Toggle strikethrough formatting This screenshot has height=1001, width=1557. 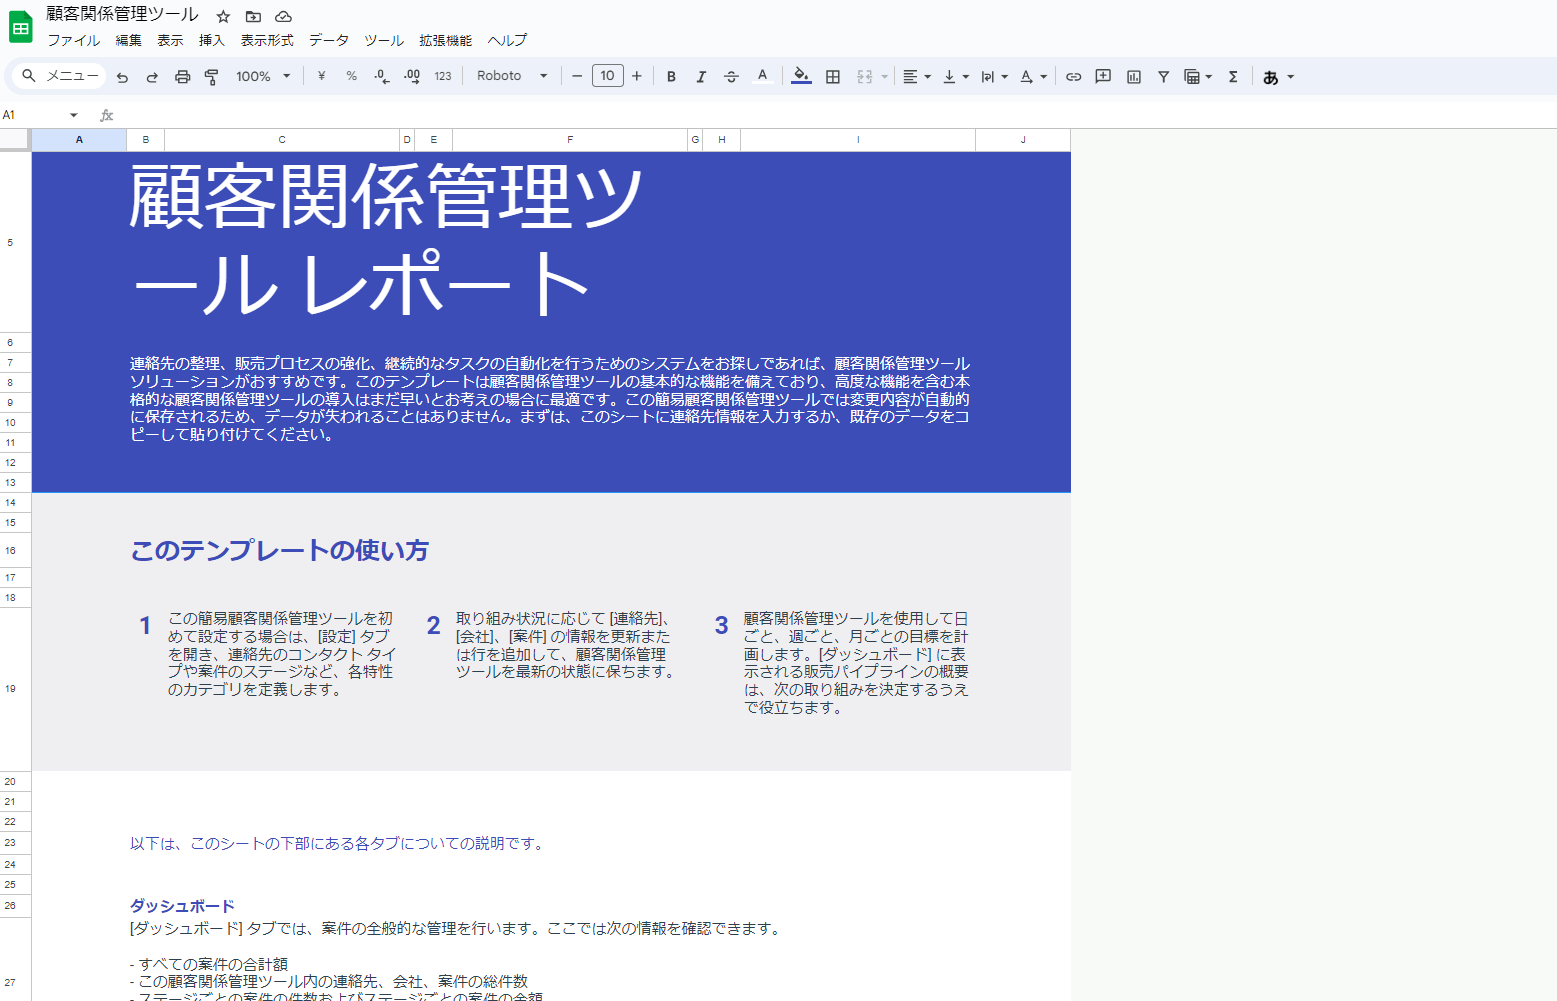(x=731, y=77)
